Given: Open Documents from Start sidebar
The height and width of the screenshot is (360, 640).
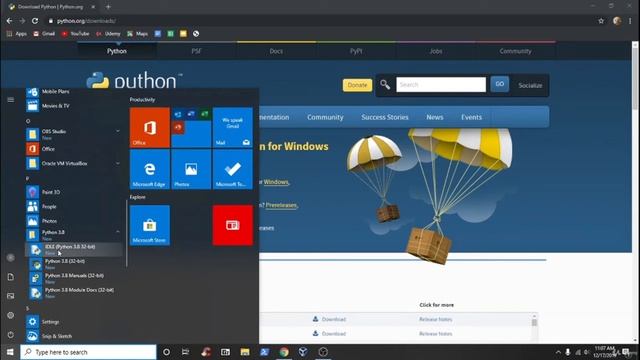Looking at the screenshot, I should click(x=11, y=277).
